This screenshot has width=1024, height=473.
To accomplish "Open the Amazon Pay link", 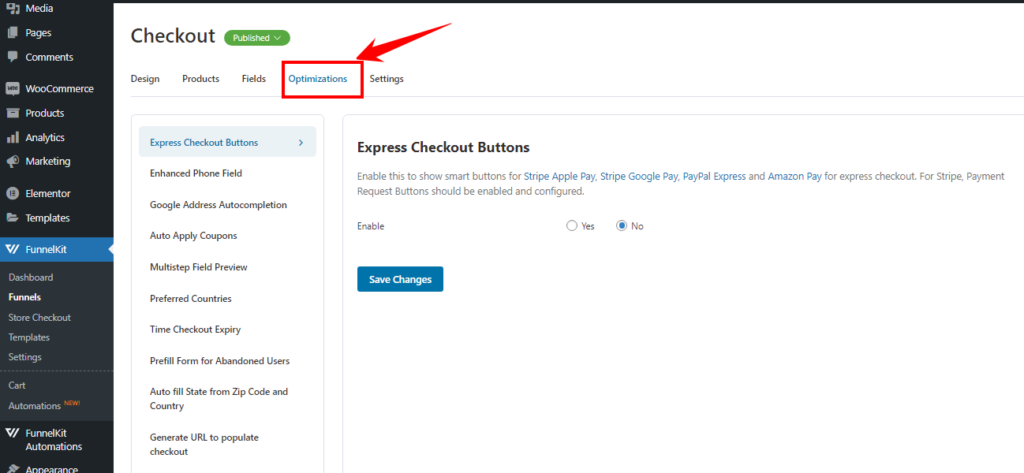I will pyautogui.click(x=795, y=176).
